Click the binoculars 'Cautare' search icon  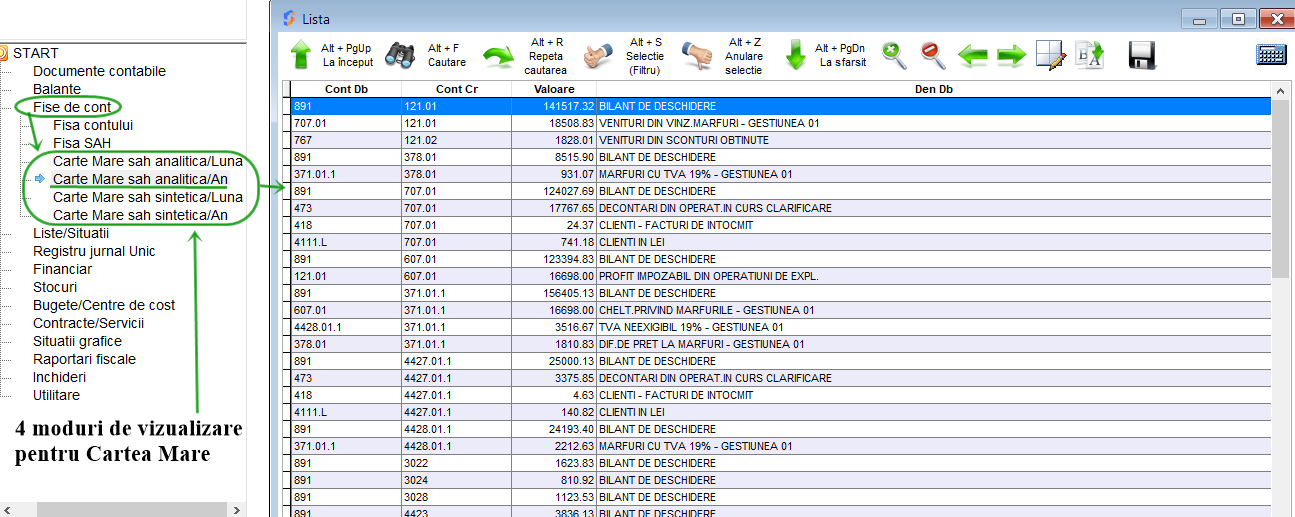pyautogui.click(x=400, y=55)
